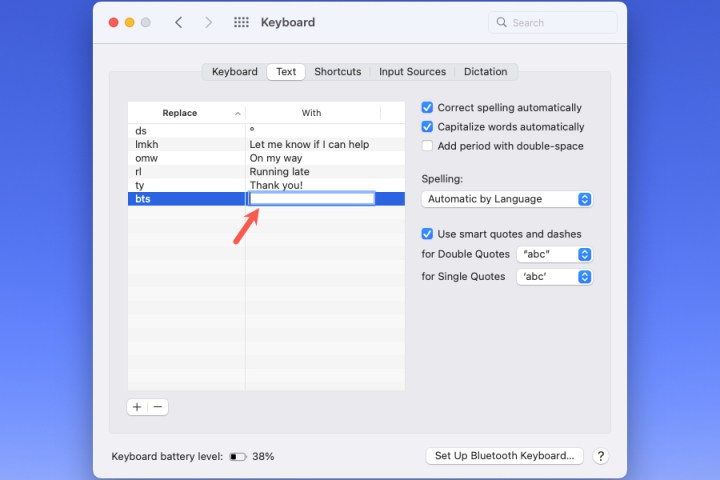This screenshot has width=720, height=480.
Task: Click the keyboard battery level icon
Action: (x=238, y=456)
